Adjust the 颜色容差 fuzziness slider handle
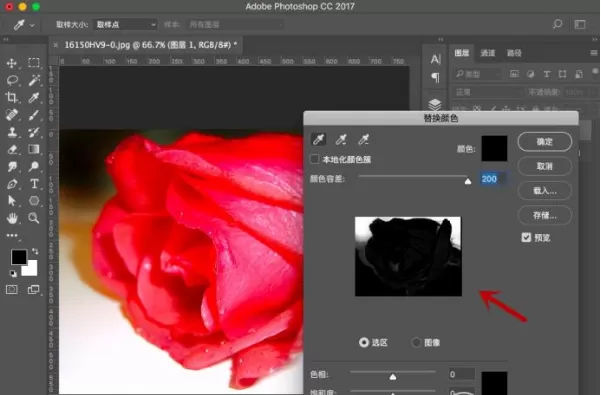Screen dimensions: 601x395 (x=468, y=181)
